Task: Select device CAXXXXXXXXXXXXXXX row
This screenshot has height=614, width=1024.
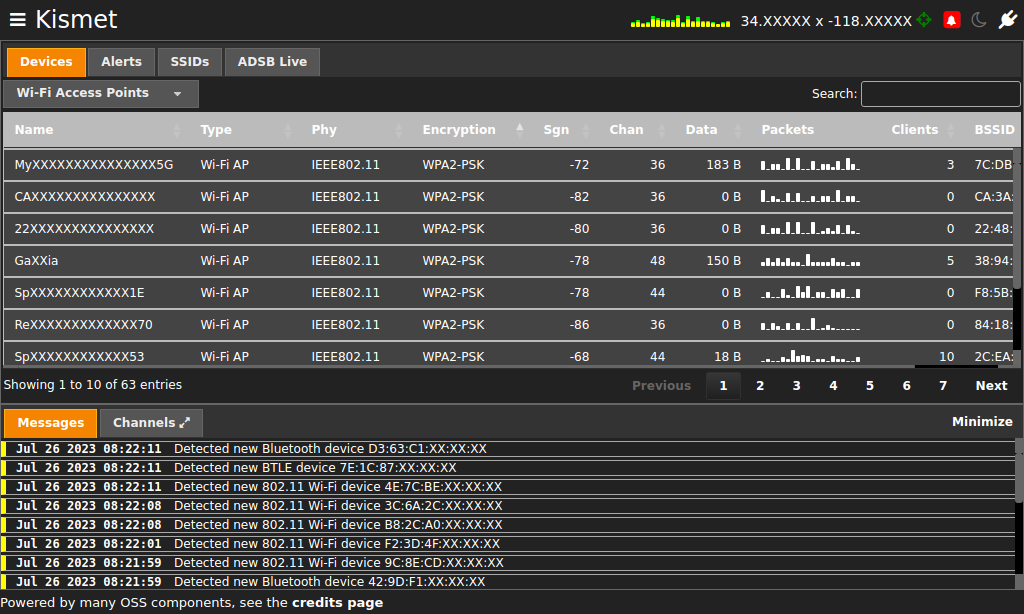Action: coord(508,197)
